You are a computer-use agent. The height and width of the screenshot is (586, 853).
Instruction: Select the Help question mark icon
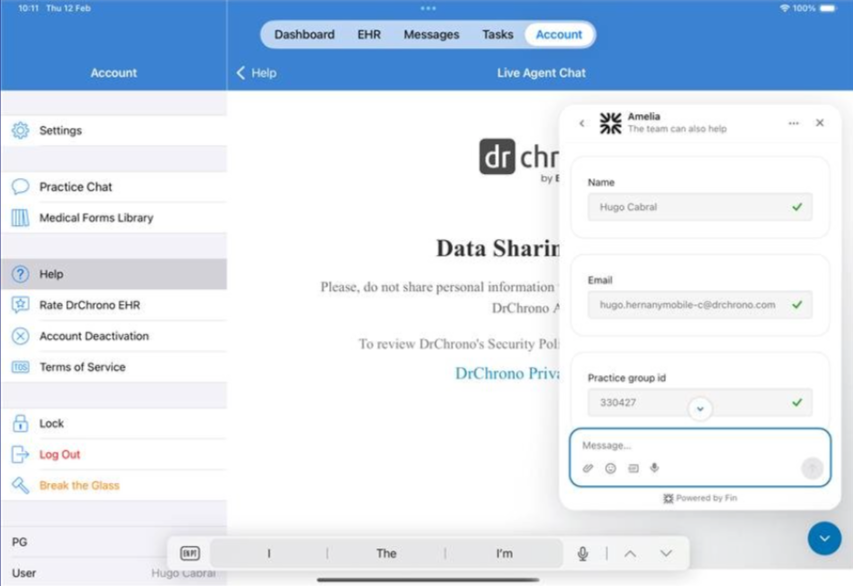(20, 274)
